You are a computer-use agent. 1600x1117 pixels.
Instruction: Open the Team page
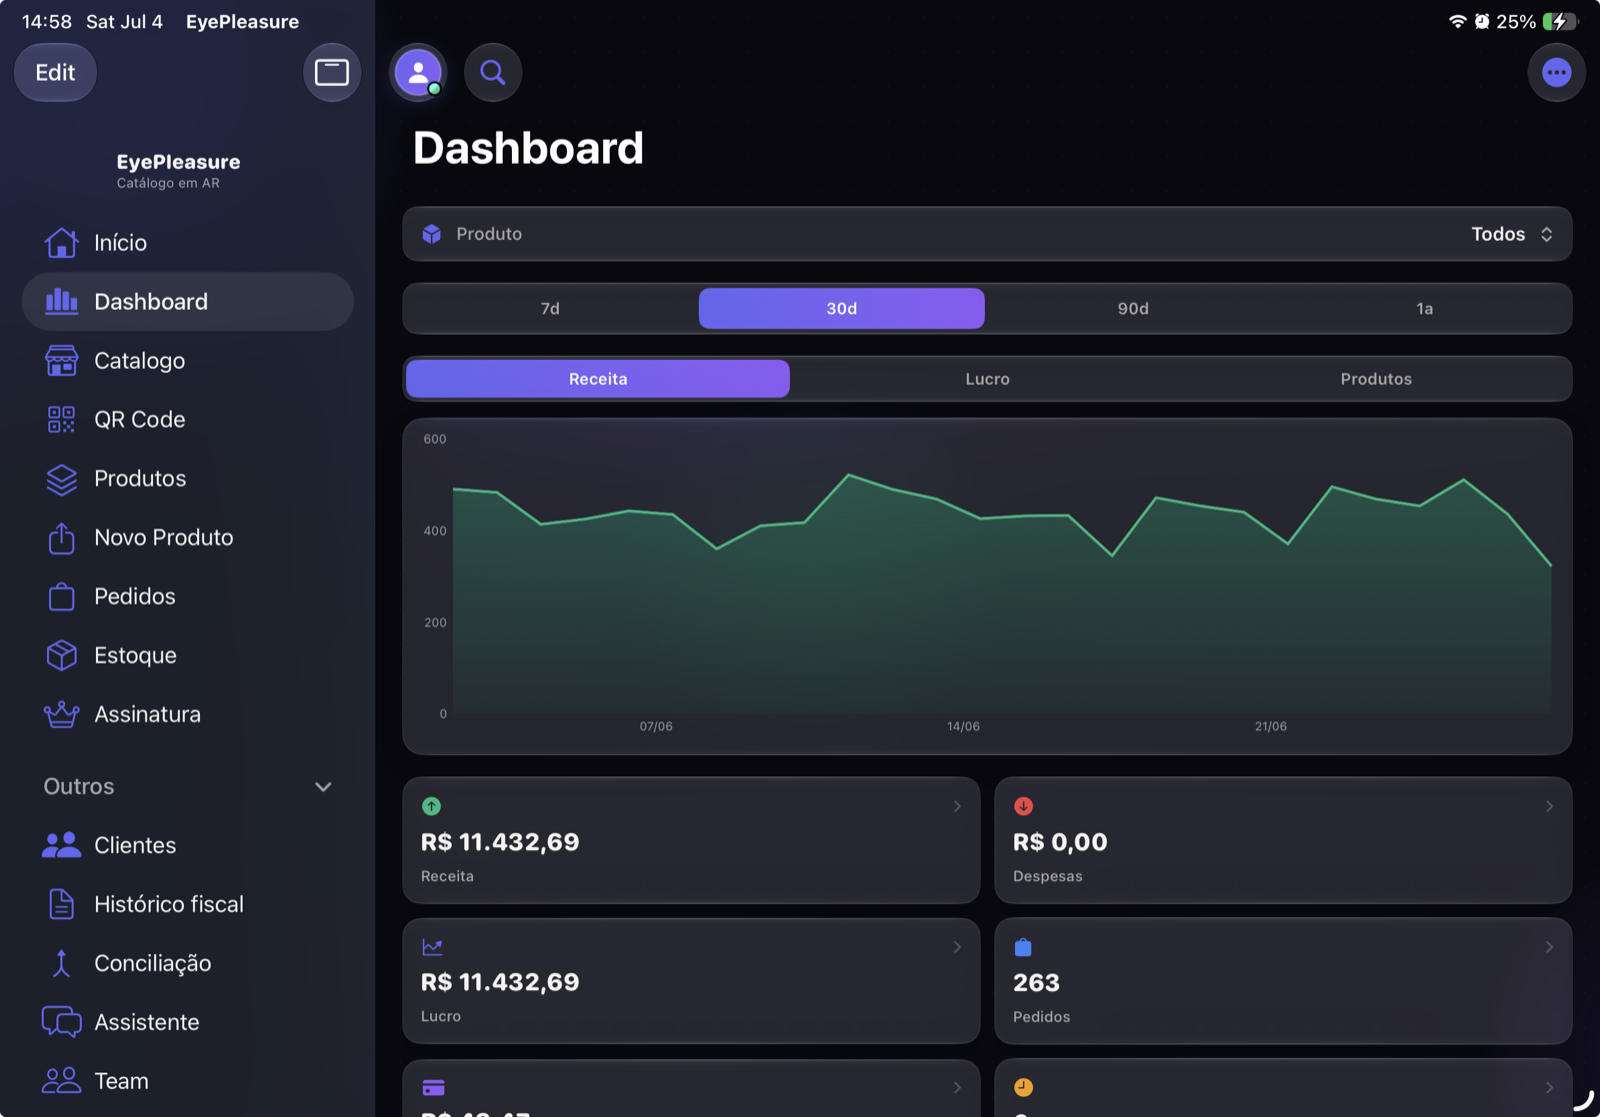(x=187, y=1081)
